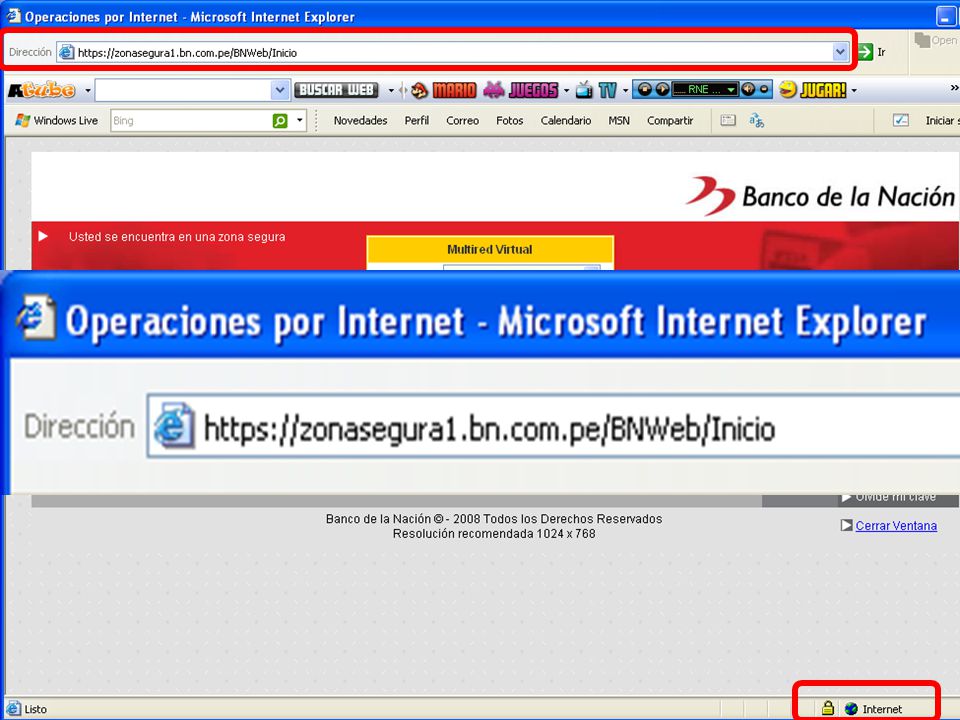Image resolution: width=960 pixels, height=720 pixels.
Task: Click the Windows Live logo button
Action: [56, 121]
